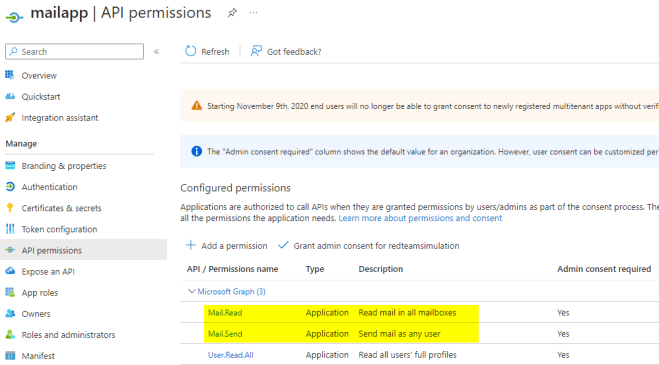The image size is (659, 365).
Task: Click the checkmark icon for admin consent
Action: (283, 245)
